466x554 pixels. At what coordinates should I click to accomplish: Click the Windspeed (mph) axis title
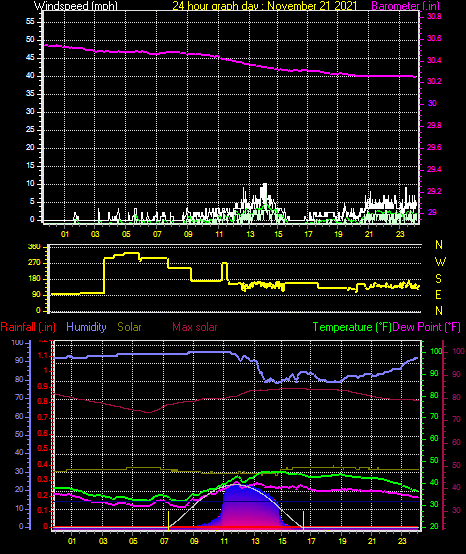click(x=76, y=5)
